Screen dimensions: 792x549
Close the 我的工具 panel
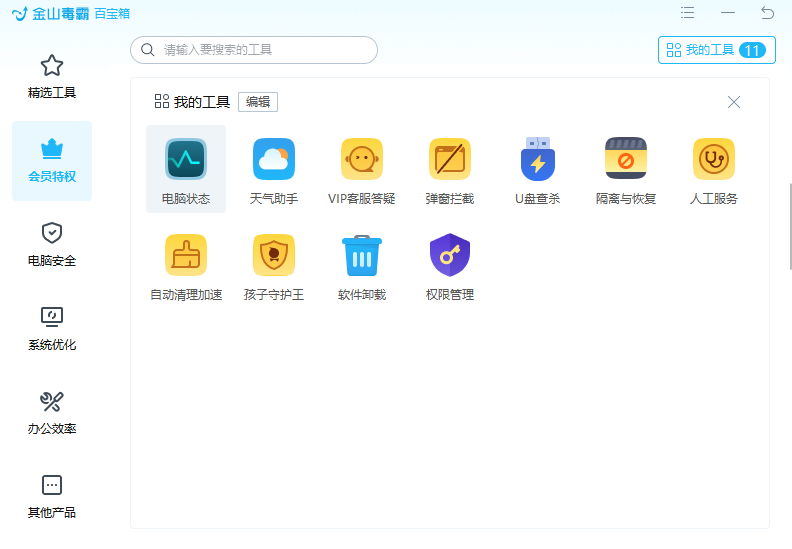(x=733, y=102)
